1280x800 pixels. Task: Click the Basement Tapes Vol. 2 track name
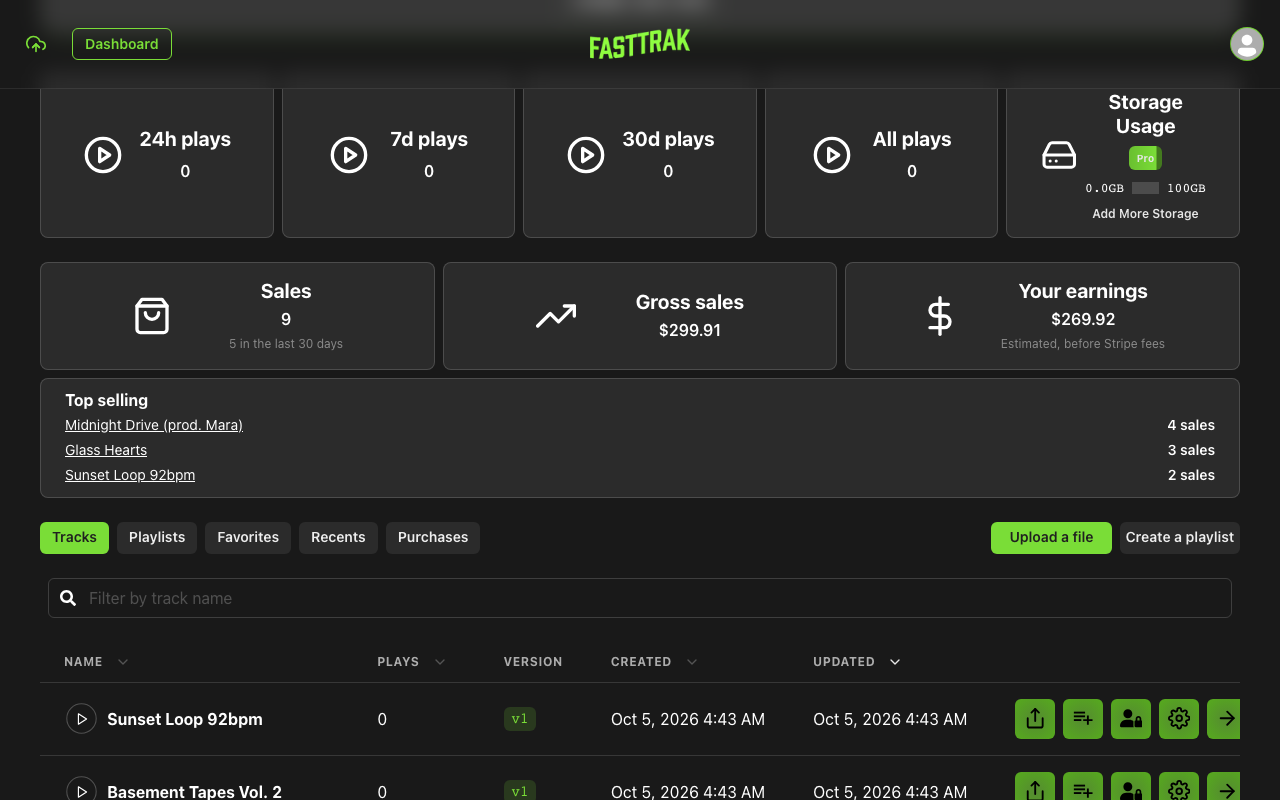click(194, 791)
